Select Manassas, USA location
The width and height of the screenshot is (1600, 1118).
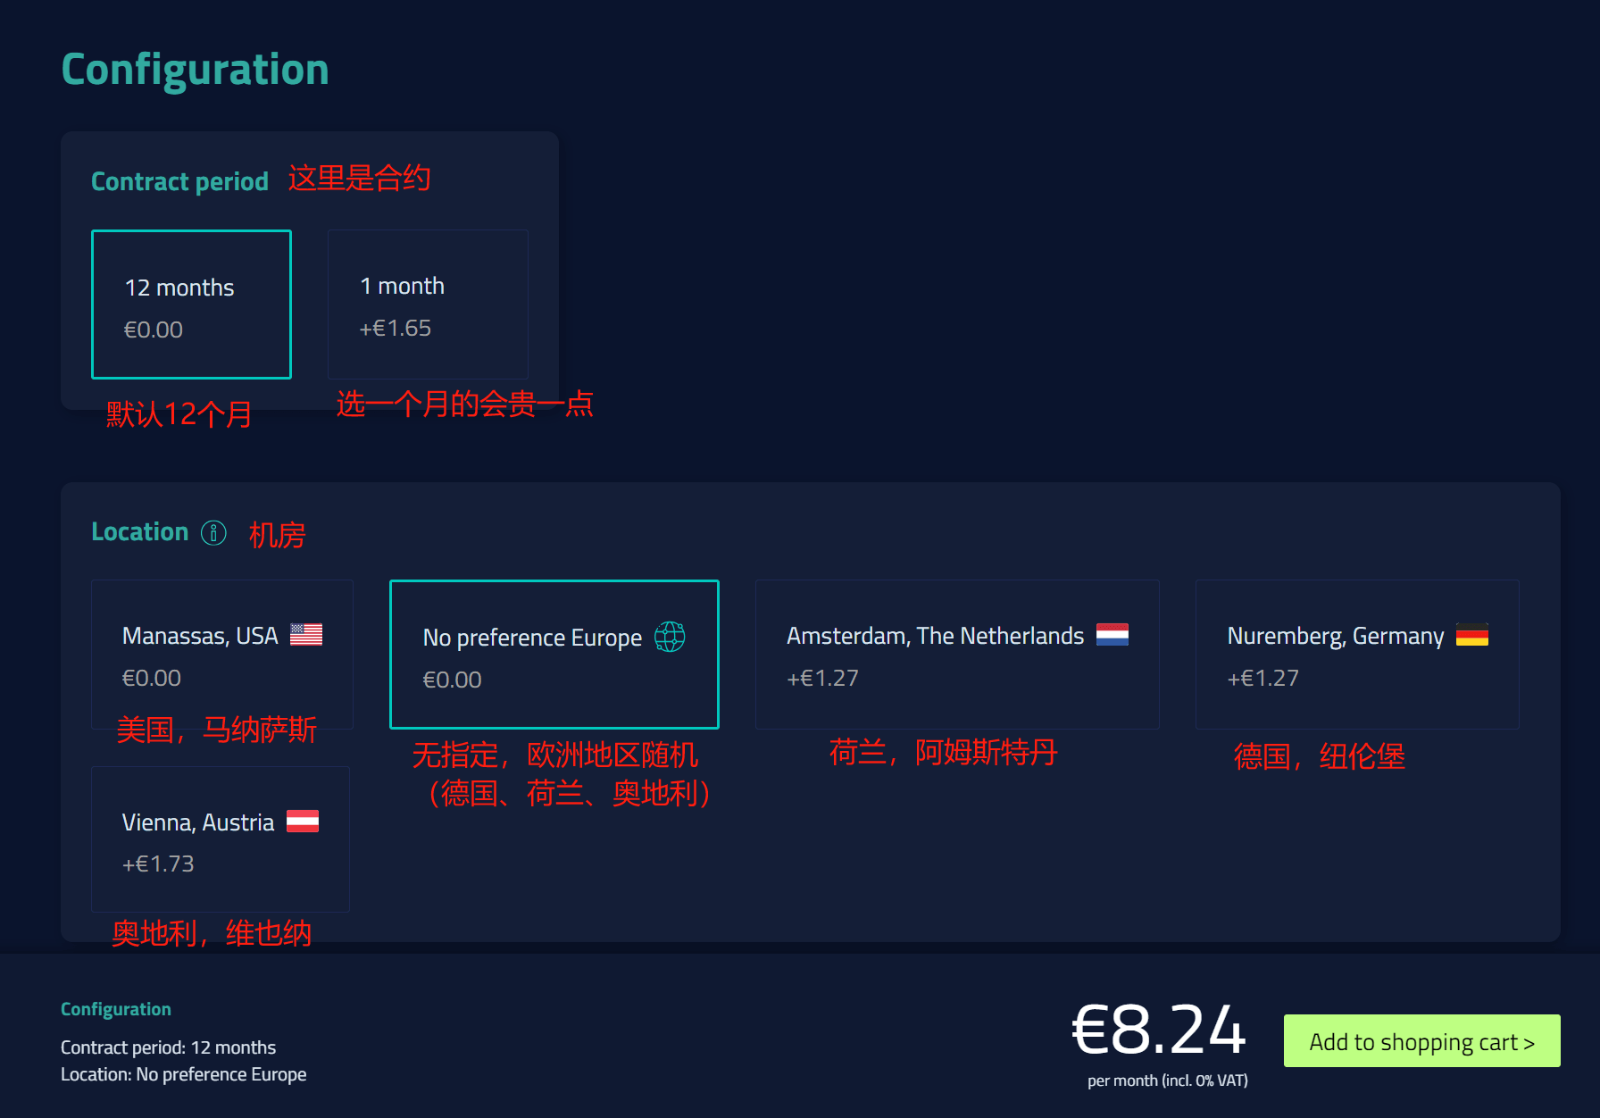point(221,655)
